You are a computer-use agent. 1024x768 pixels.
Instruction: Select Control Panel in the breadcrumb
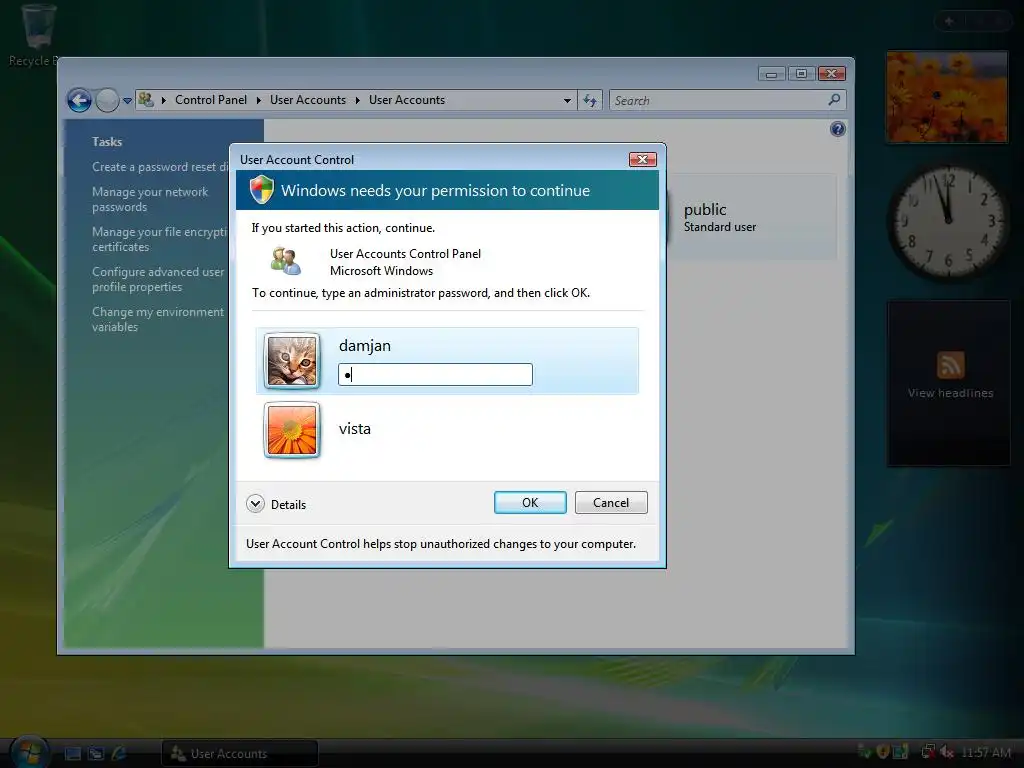click(x=210, y=100)
